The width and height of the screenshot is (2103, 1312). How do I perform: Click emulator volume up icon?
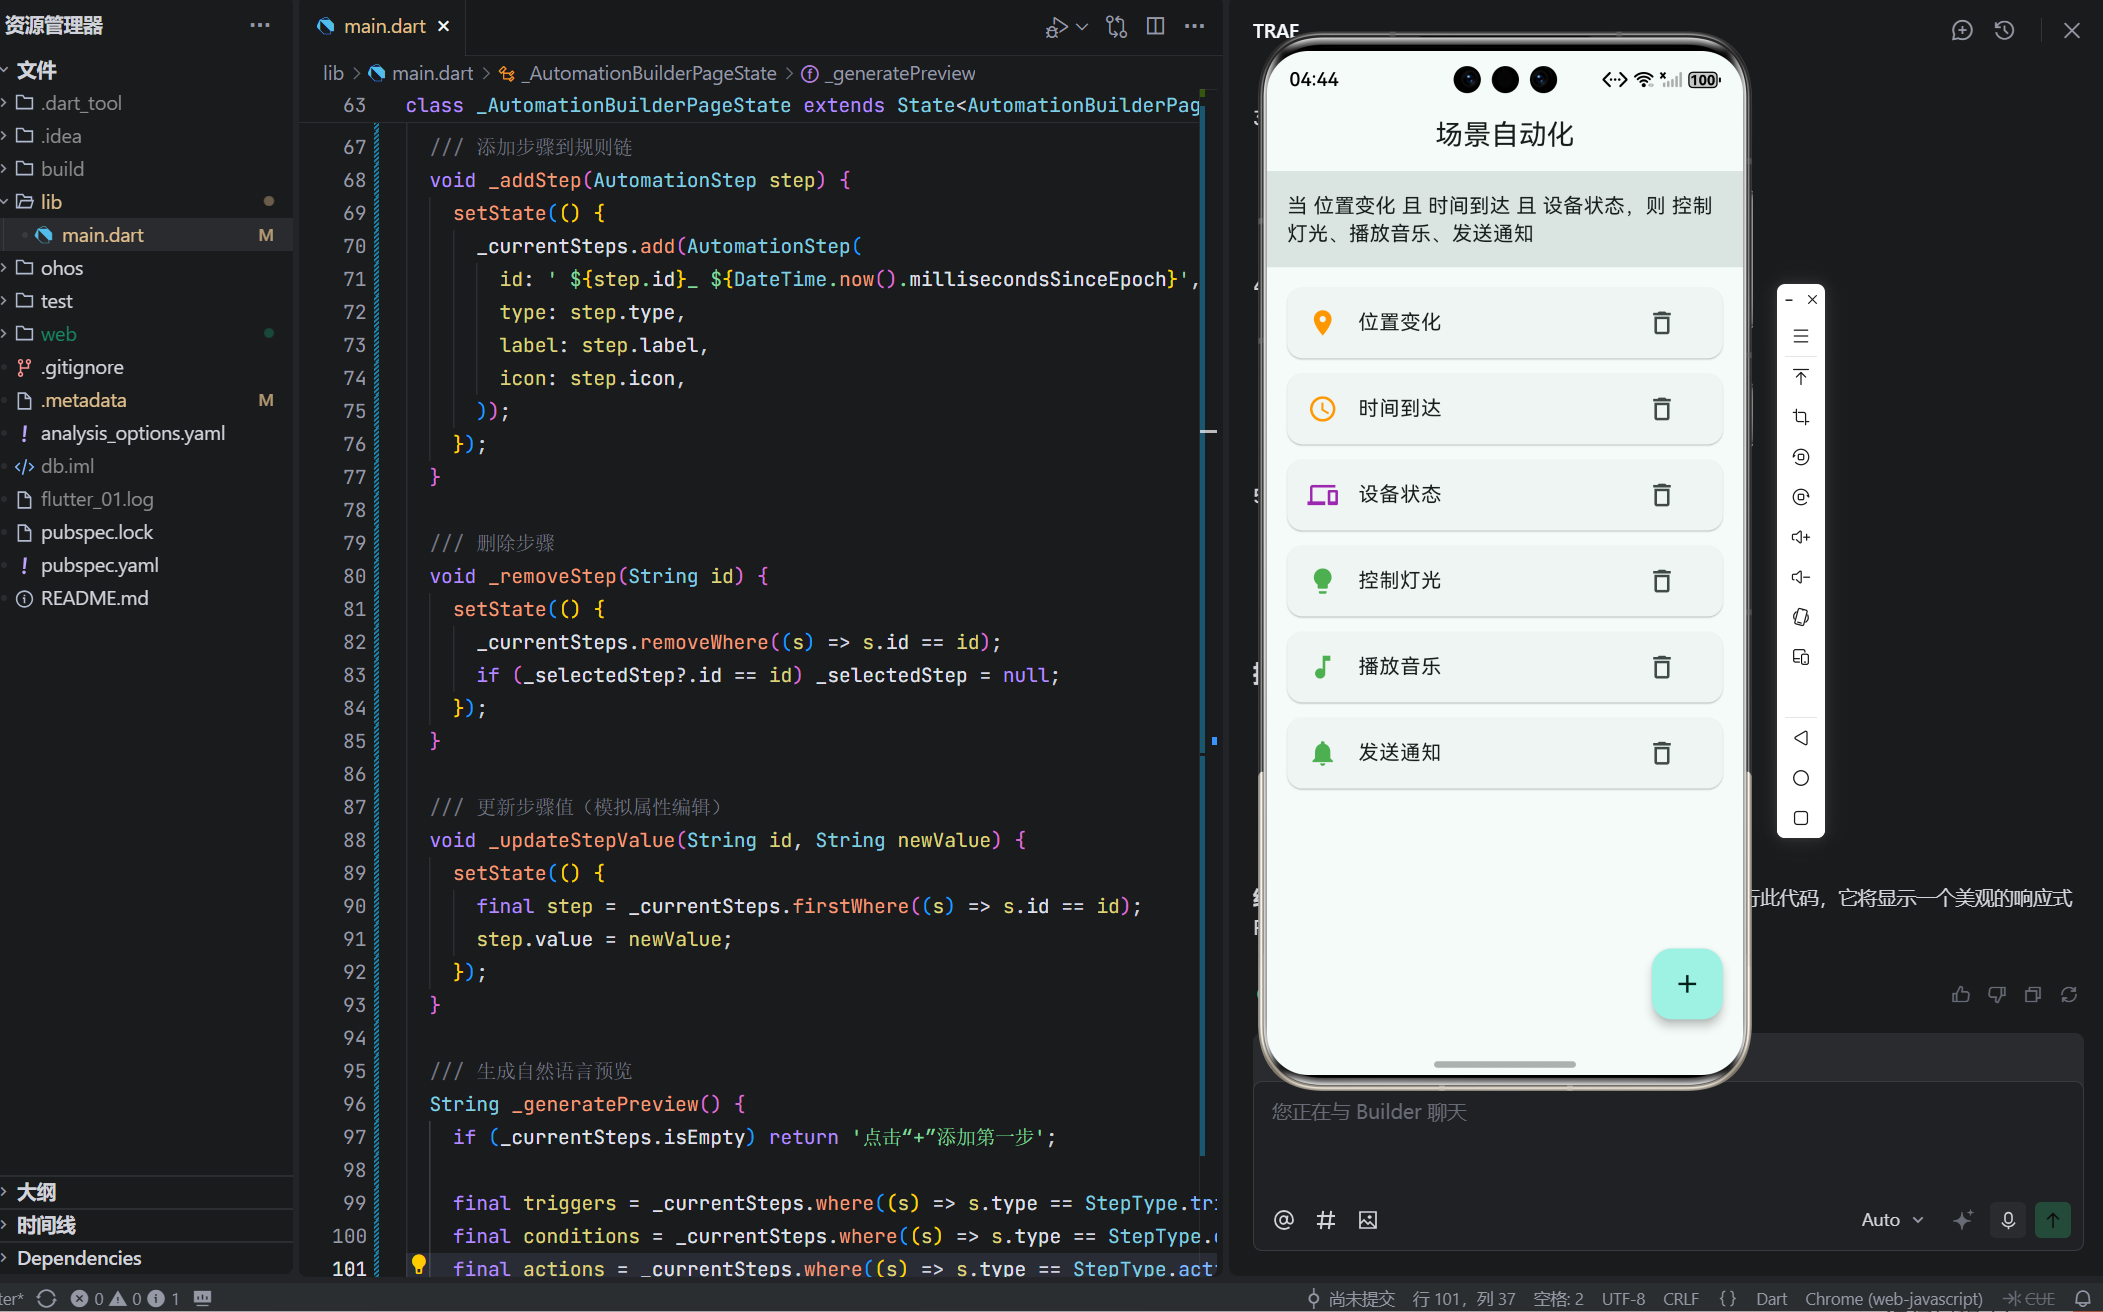1800,537
